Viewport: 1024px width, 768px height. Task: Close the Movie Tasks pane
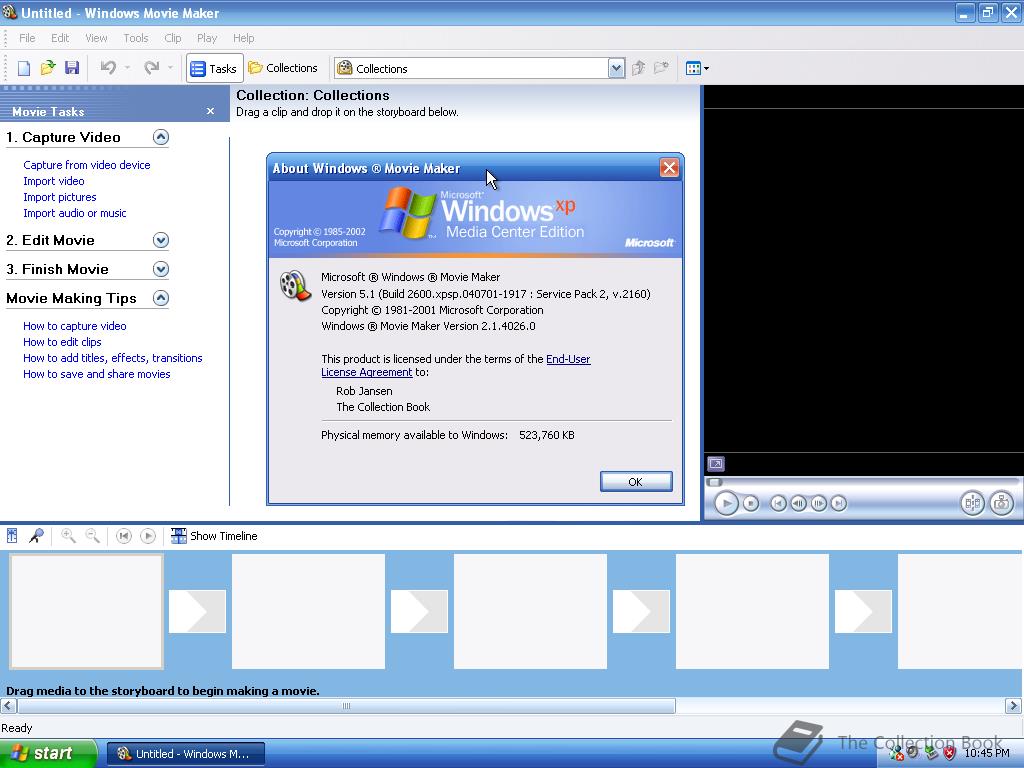(x=210, y=111)
